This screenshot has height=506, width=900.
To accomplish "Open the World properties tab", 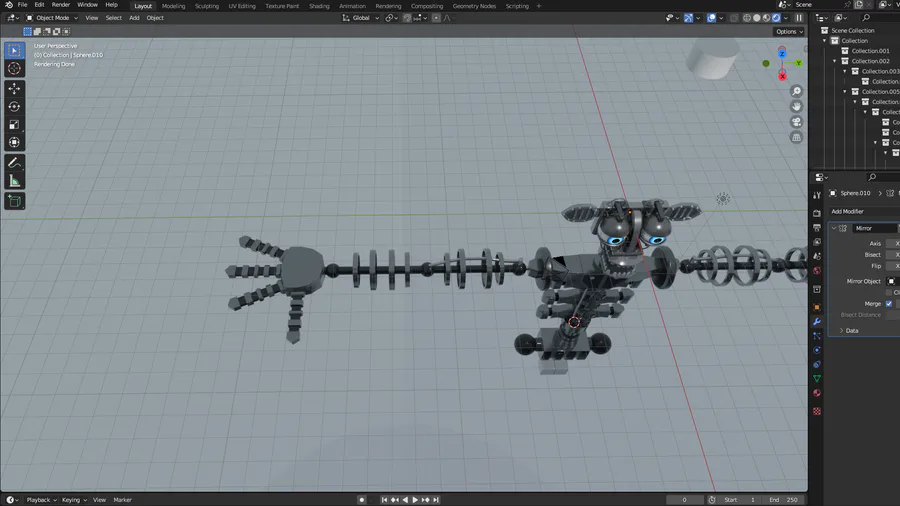I will pos(817,271).
